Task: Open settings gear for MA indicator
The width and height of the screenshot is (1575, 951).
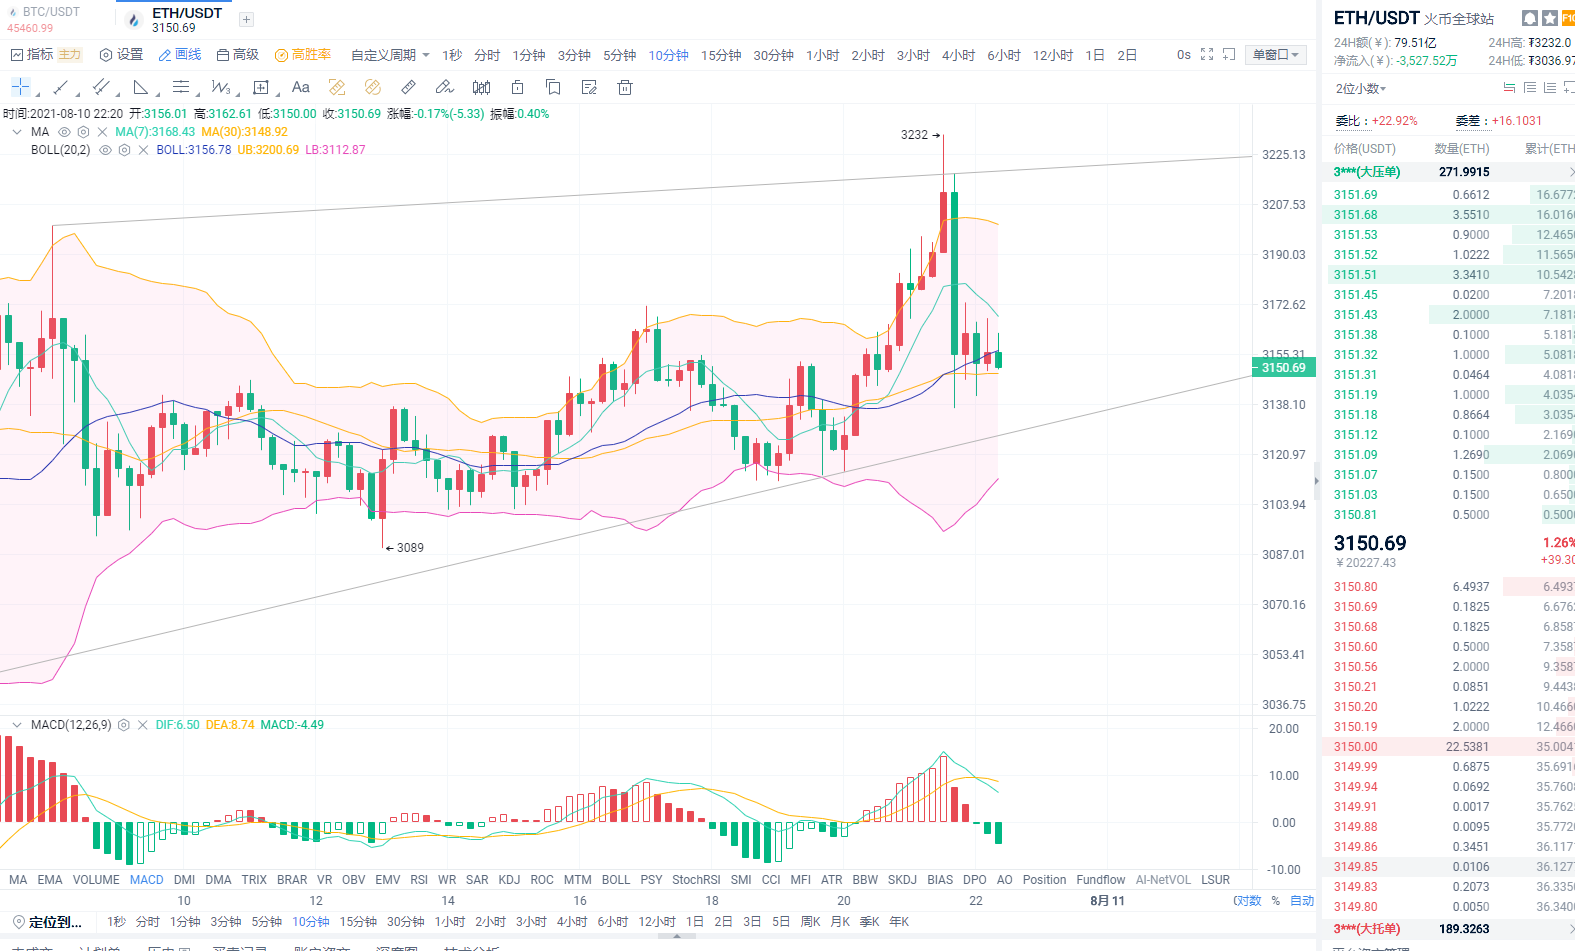Action: coord(83,132)
